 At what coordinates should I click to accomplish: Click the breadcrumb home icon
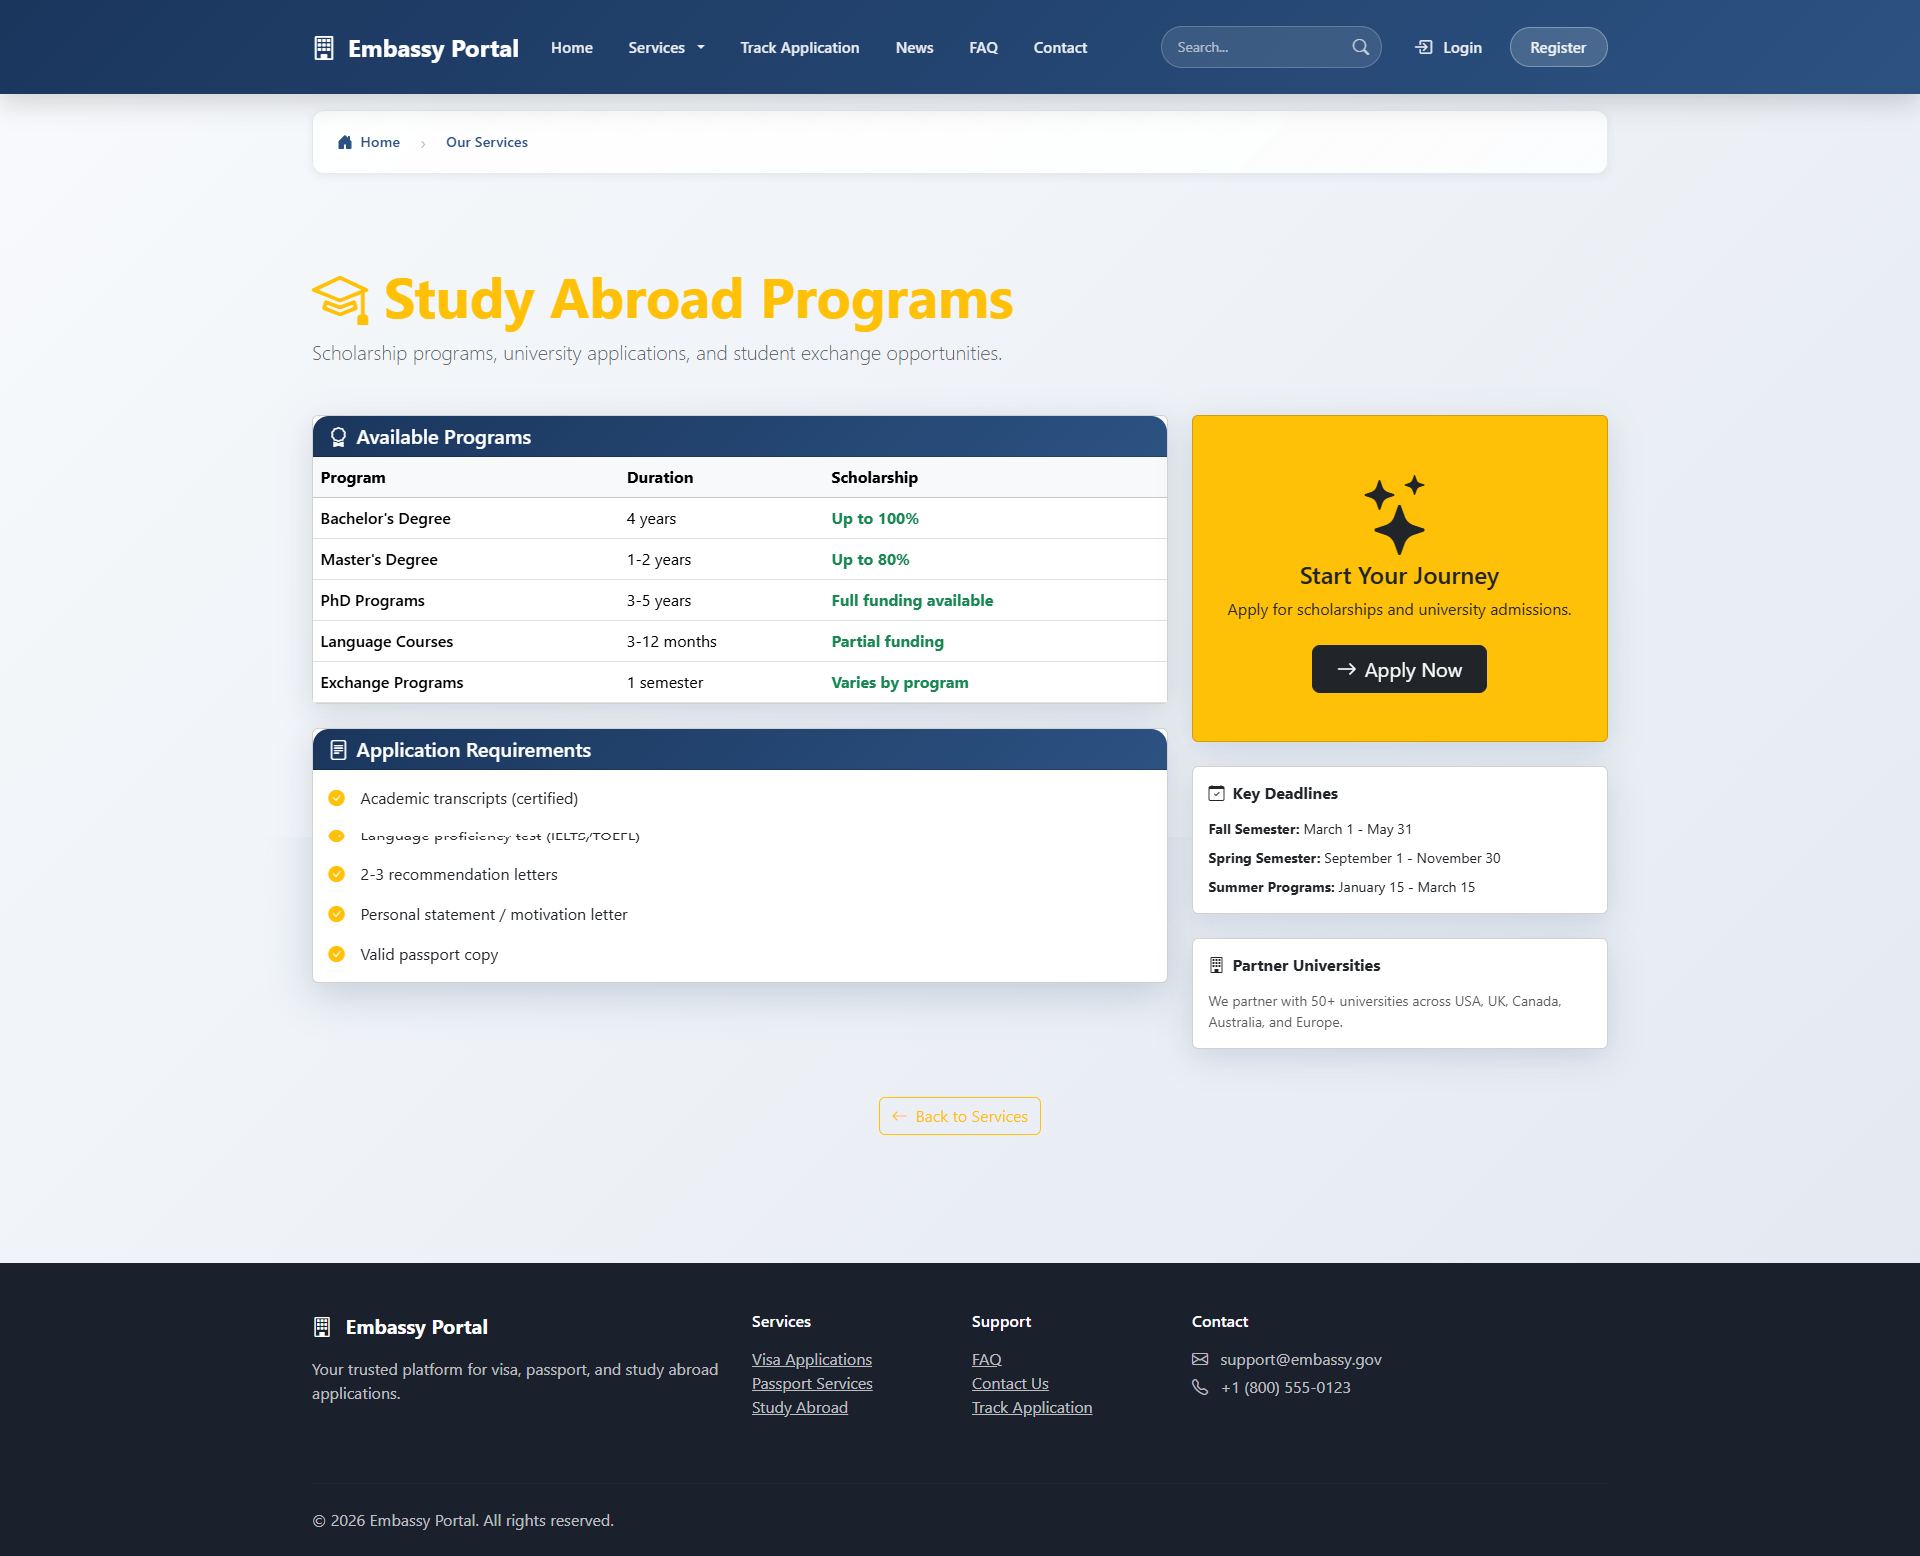[x=345, y=142]
